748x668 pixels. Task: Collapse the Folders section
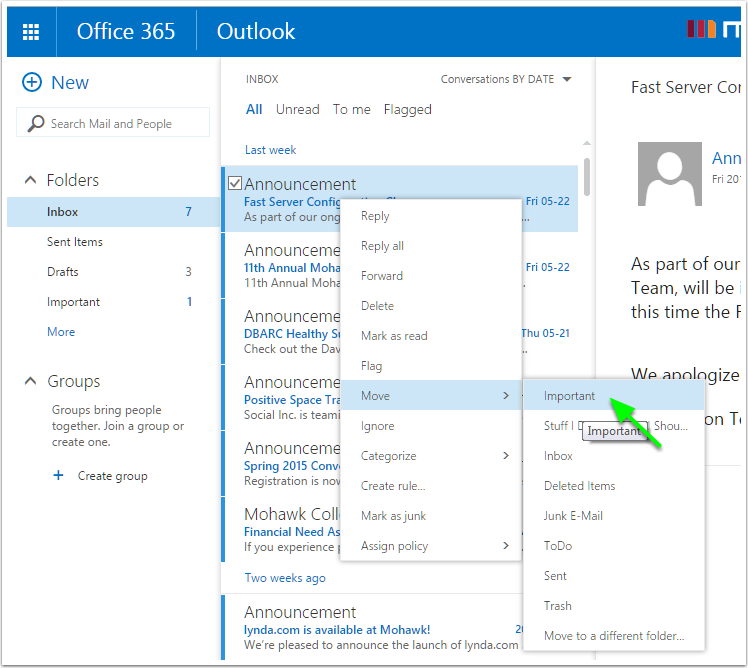[x=30, y=181]
